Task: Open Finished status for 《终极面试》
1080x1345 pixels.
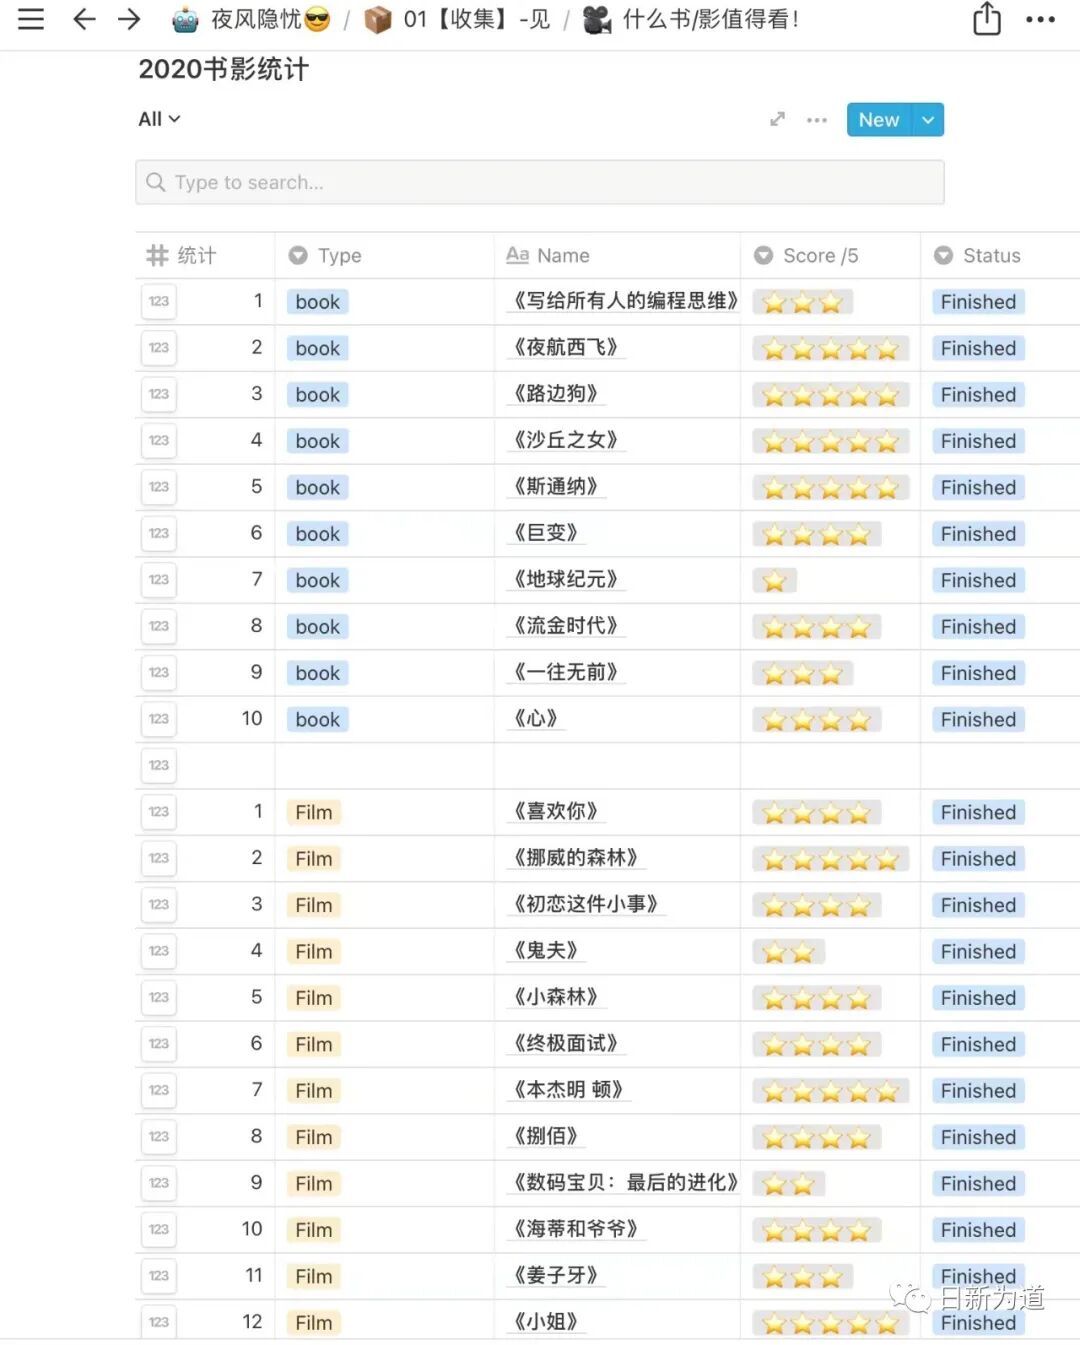Action: (x=978, y=1044)
